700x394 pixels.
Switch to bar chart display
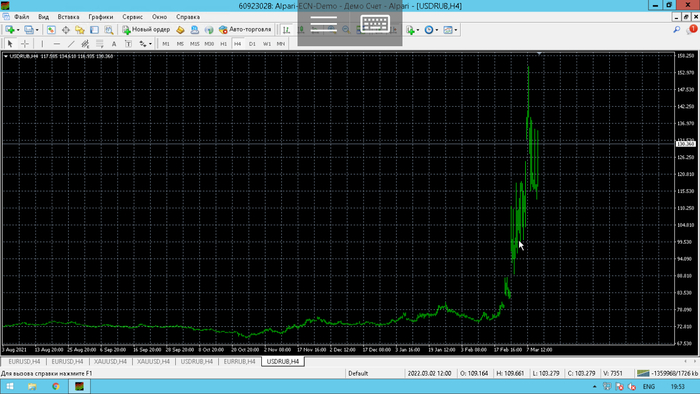pos(286,30)
